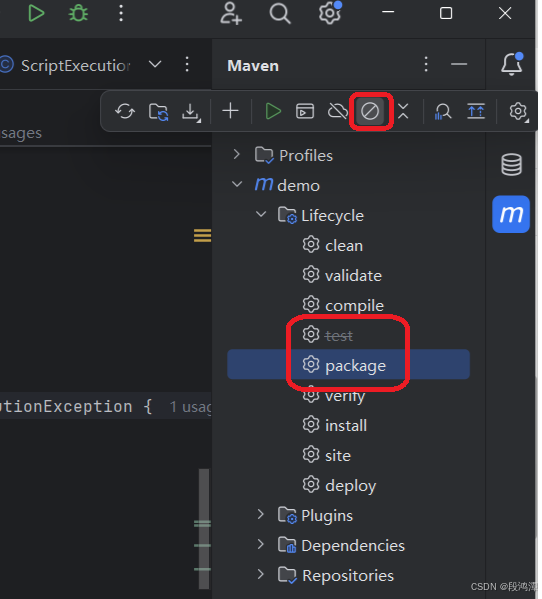Open the ScriptExecution tab dropdown chevron
This screenshot has width=542, height=599.
point(155,64)
